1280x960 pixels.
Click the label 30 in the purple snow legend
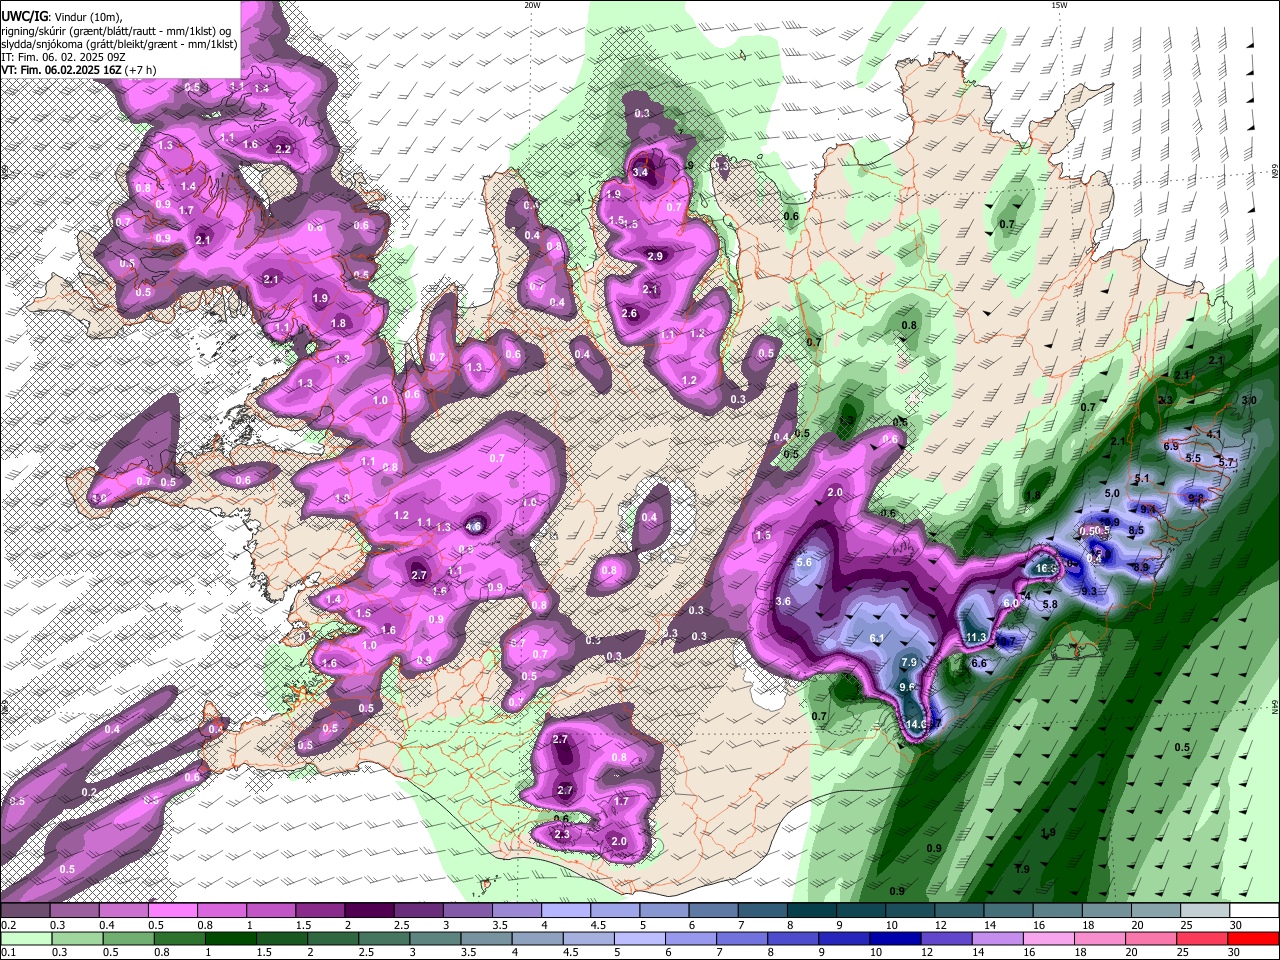pyautogui.click(x=1234, y=925)
